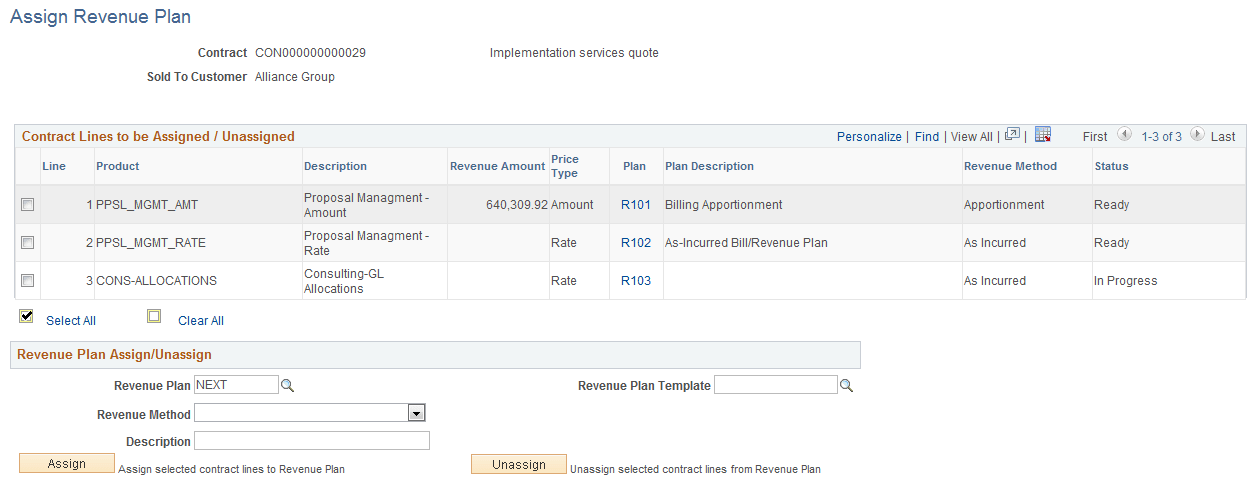Go to previous rows arrow icon
The width and height of the screenshot is (1253, 489).
point(1124,135)
